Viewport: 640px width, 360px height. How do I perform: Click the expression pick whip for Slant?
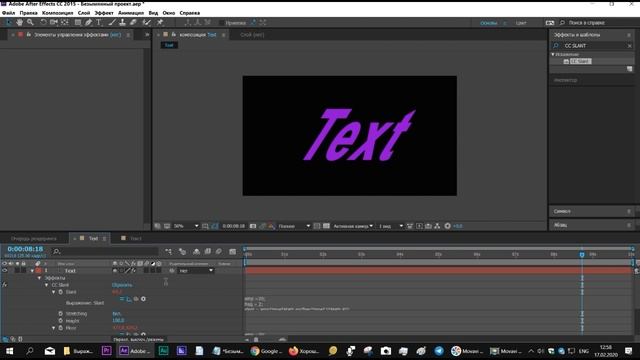(x=136, y=299)
